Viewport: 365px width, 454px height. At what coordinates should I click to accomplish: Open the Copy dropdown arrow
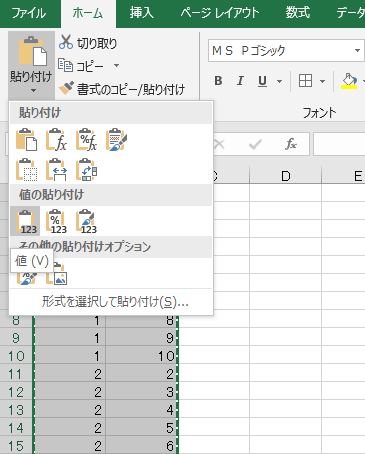116,66
